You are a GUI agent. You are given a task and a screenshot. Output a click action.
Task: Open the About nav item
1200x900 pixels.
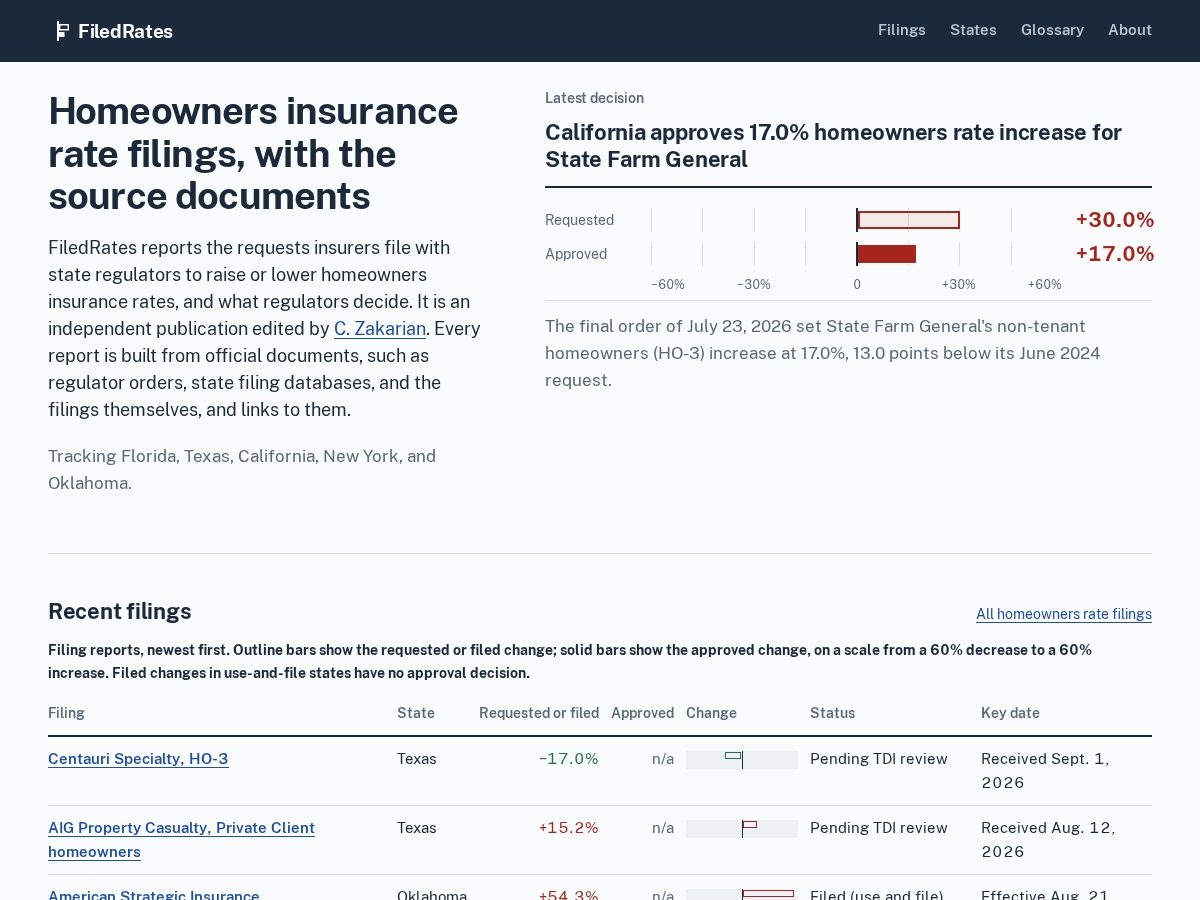1130,30
